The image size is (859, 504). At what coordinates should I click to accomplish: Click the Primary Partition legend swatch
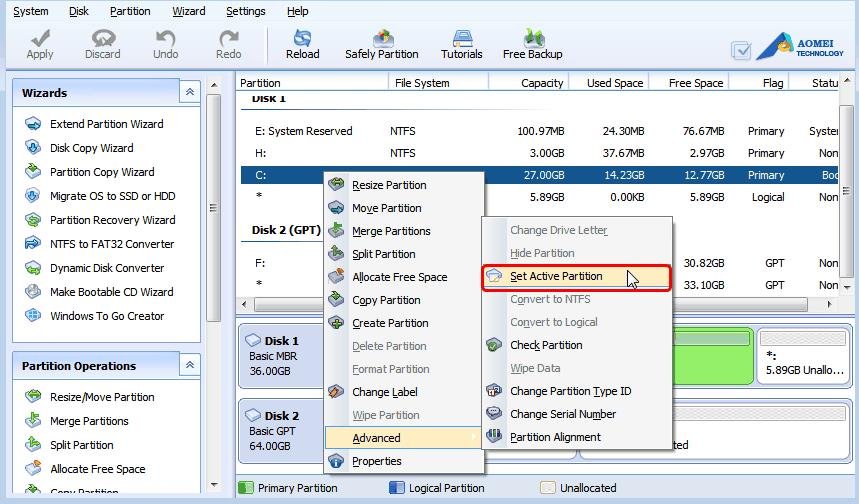246,488
